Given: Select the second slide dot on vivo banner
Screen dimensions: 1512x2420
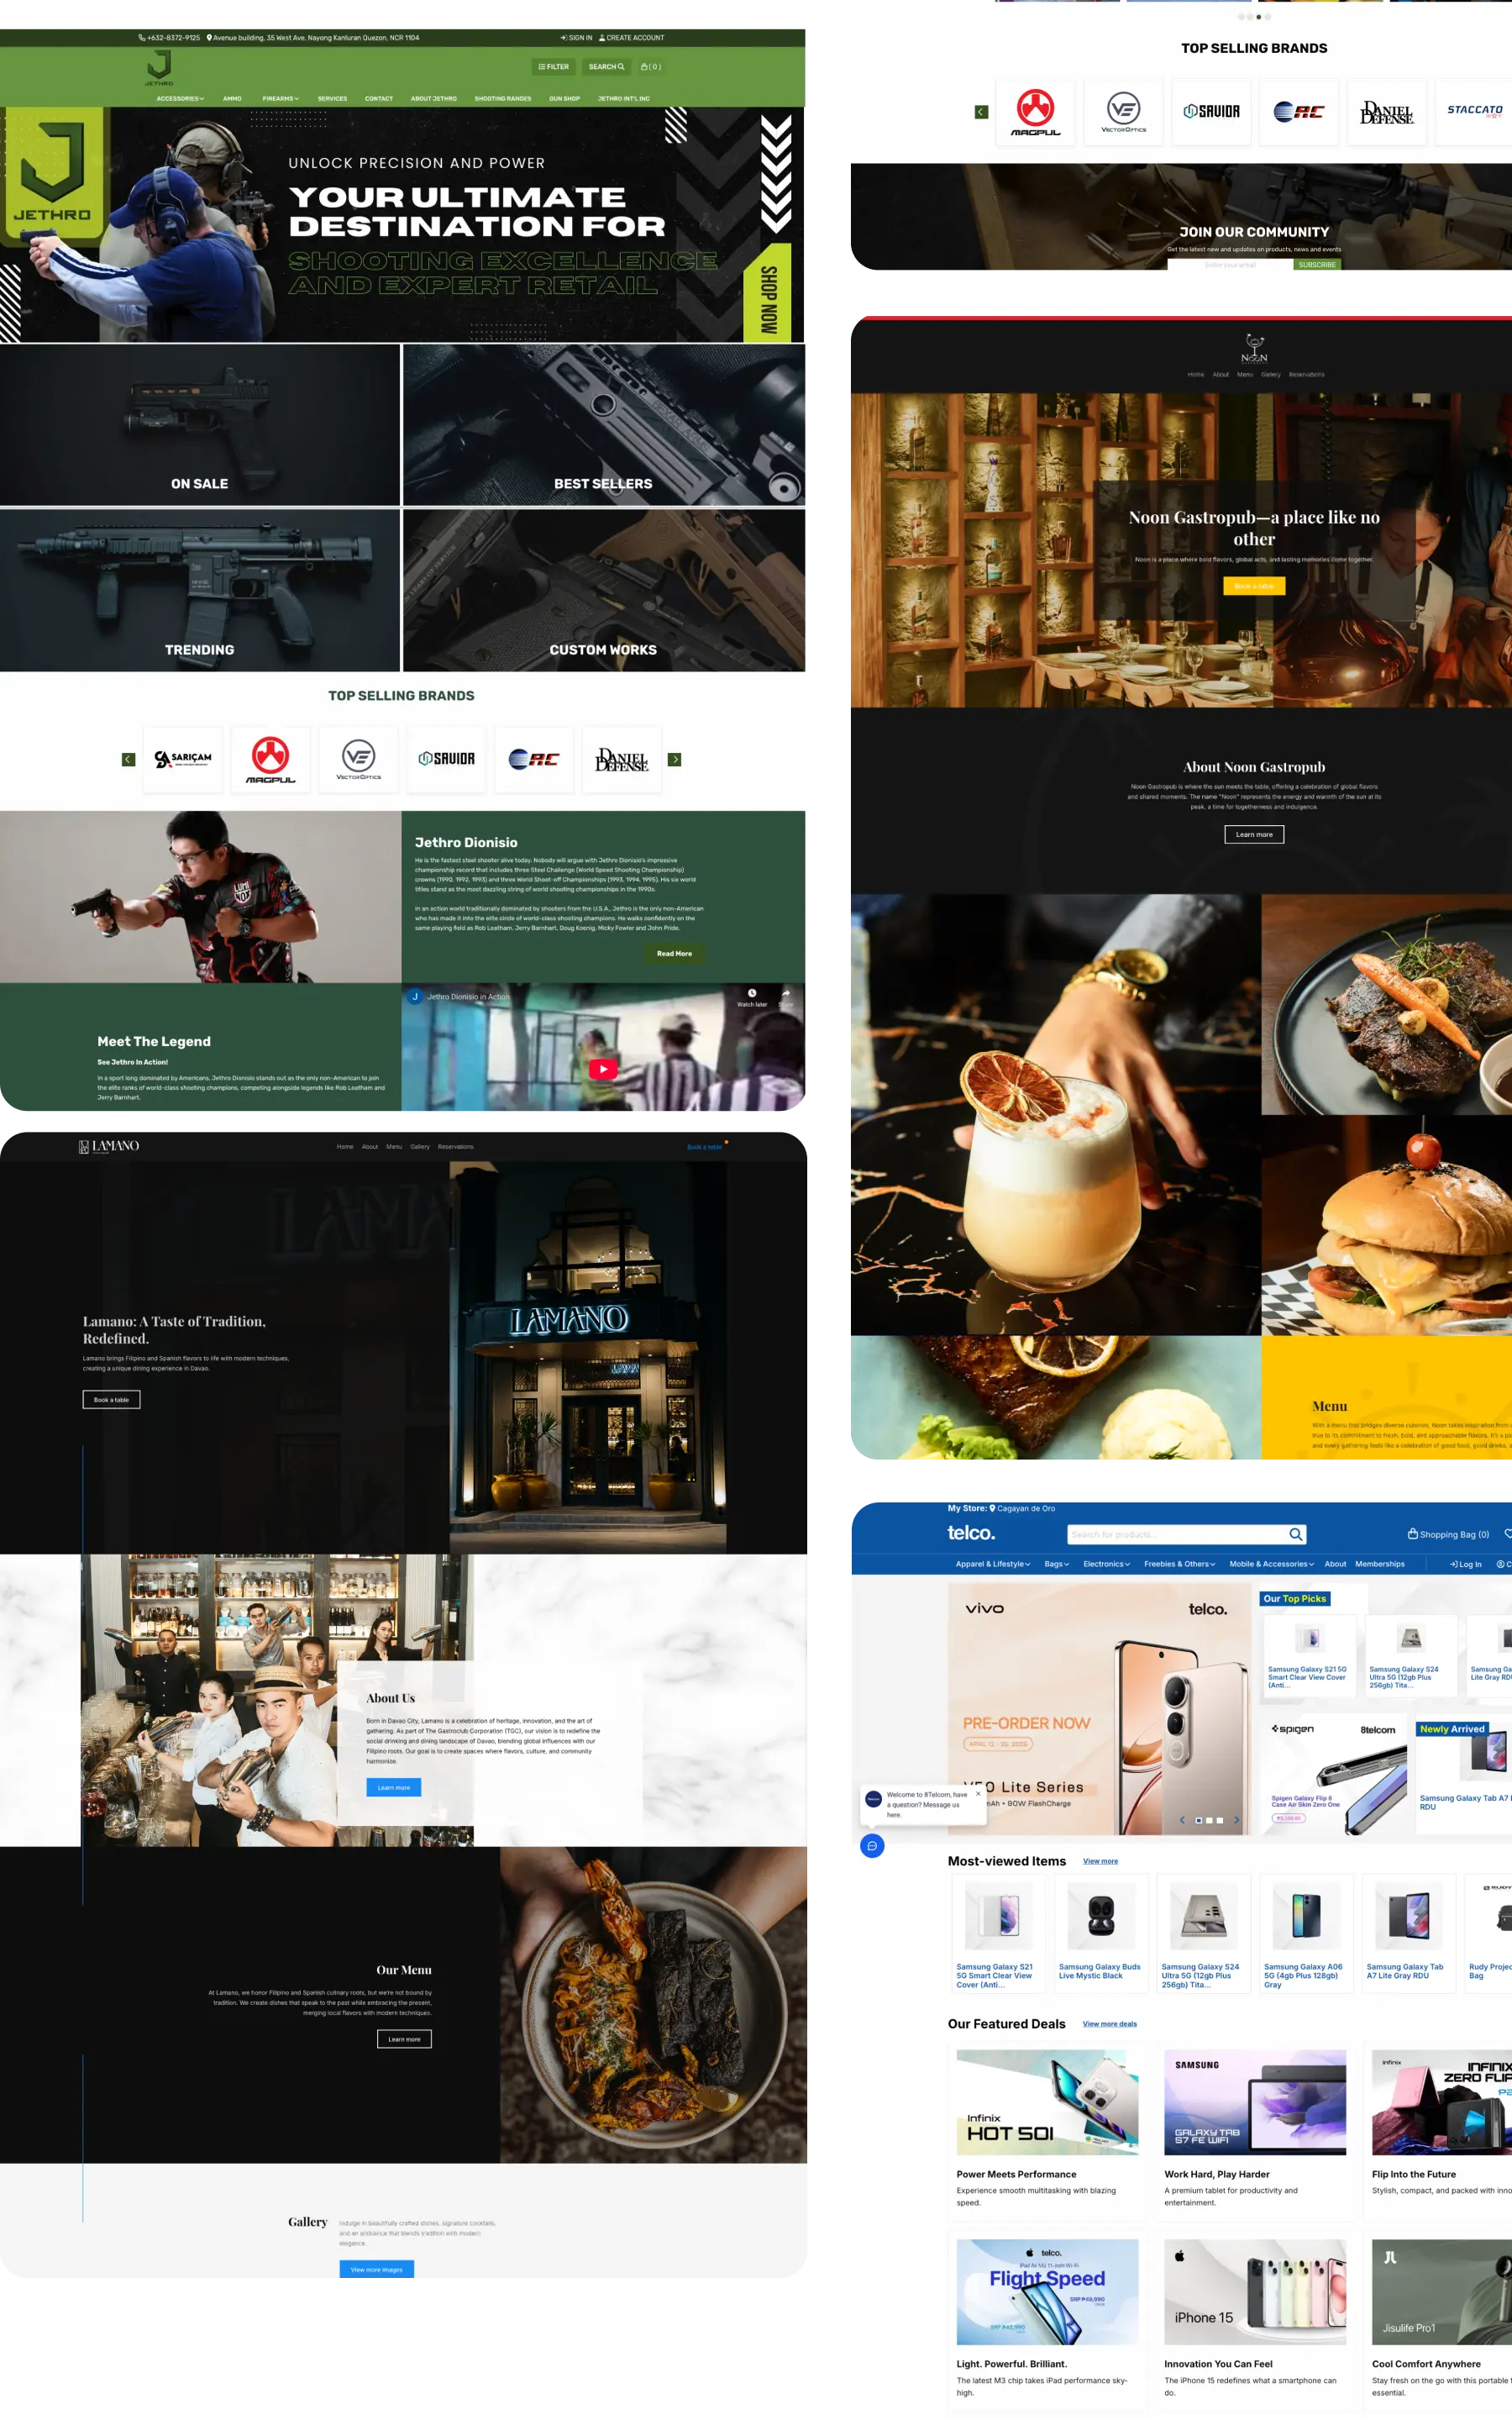Looking at the screenshot, I should pos(1209,1820).
